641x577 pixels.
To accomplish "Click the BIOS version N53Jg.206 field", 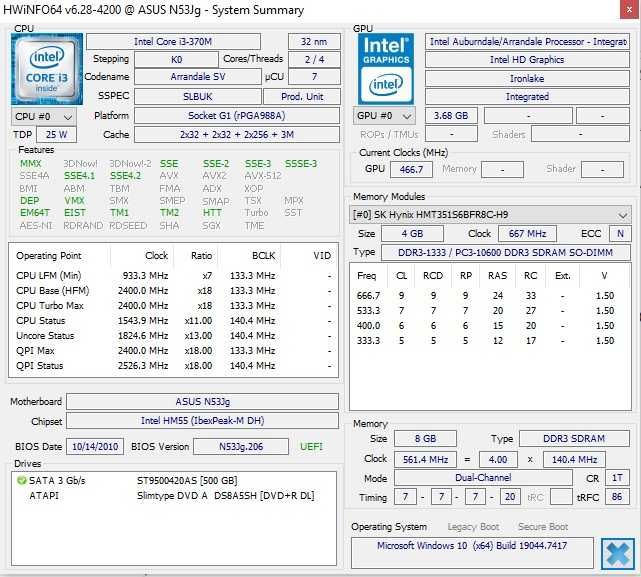I will click(x=241, y=447).
